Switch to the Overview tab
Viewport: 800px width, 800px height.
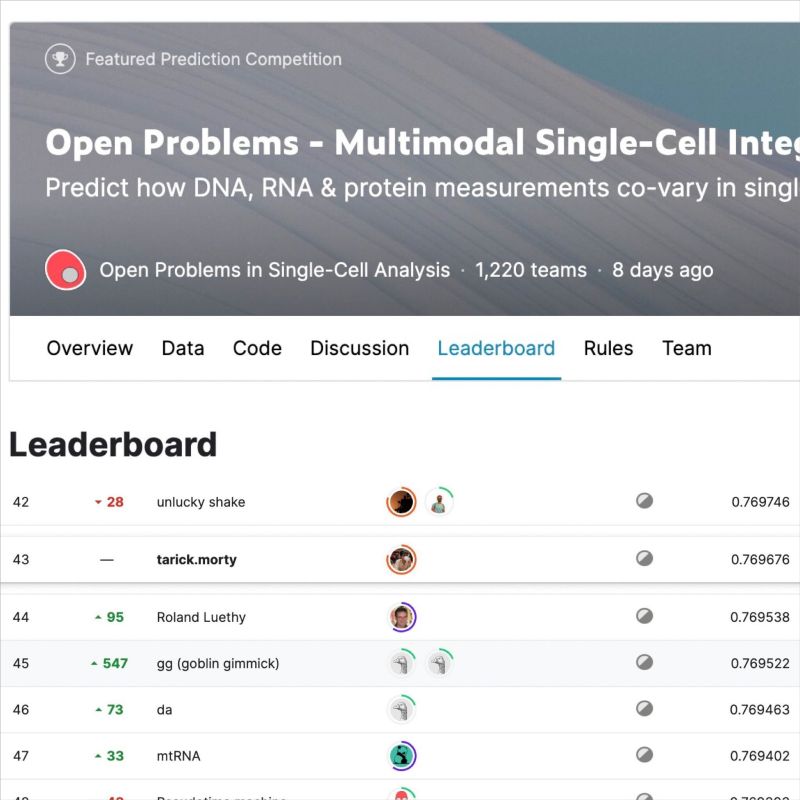point(90,348)
